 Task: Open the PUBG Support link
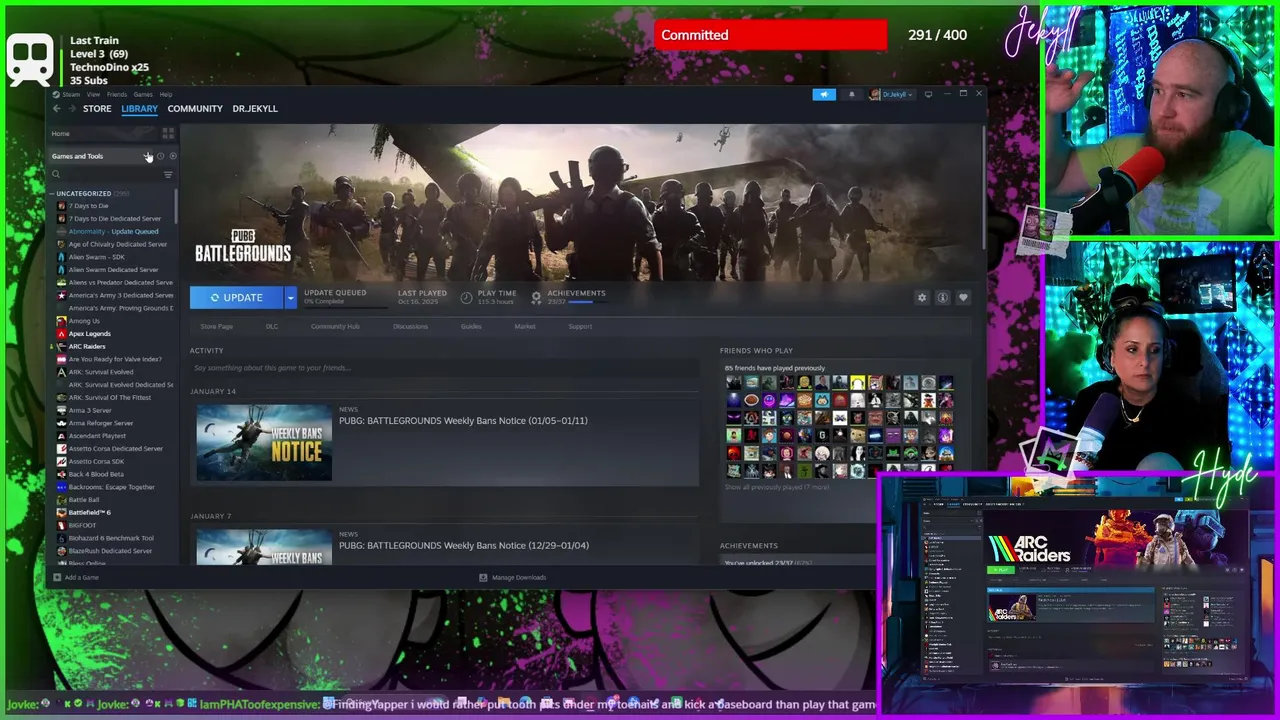pyautogui.click(x=580, y=326)
